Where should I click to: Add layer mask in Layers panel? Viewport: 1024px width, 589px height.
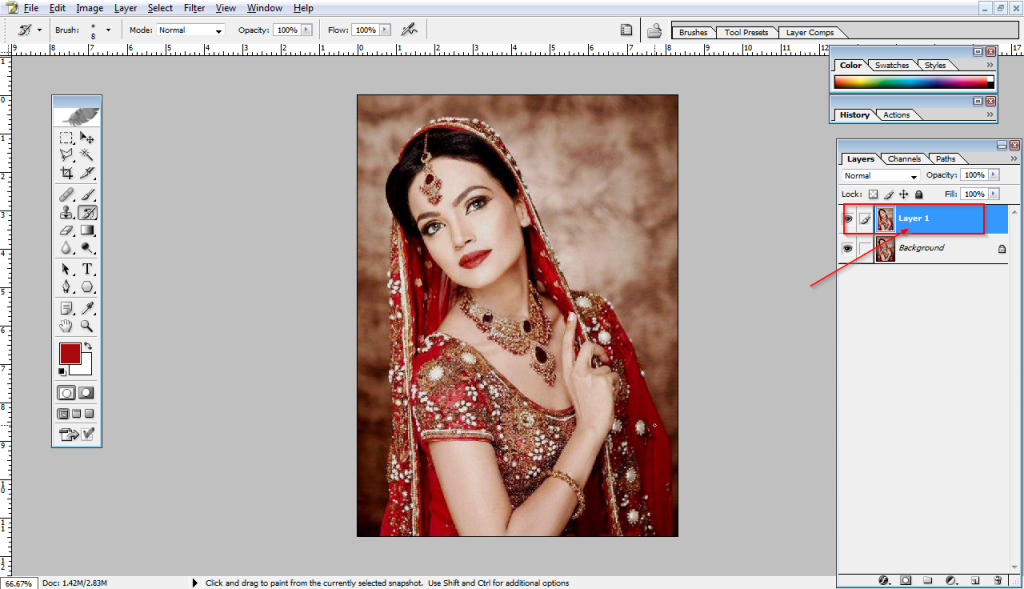pyautogui.click(x=906, y=580)
